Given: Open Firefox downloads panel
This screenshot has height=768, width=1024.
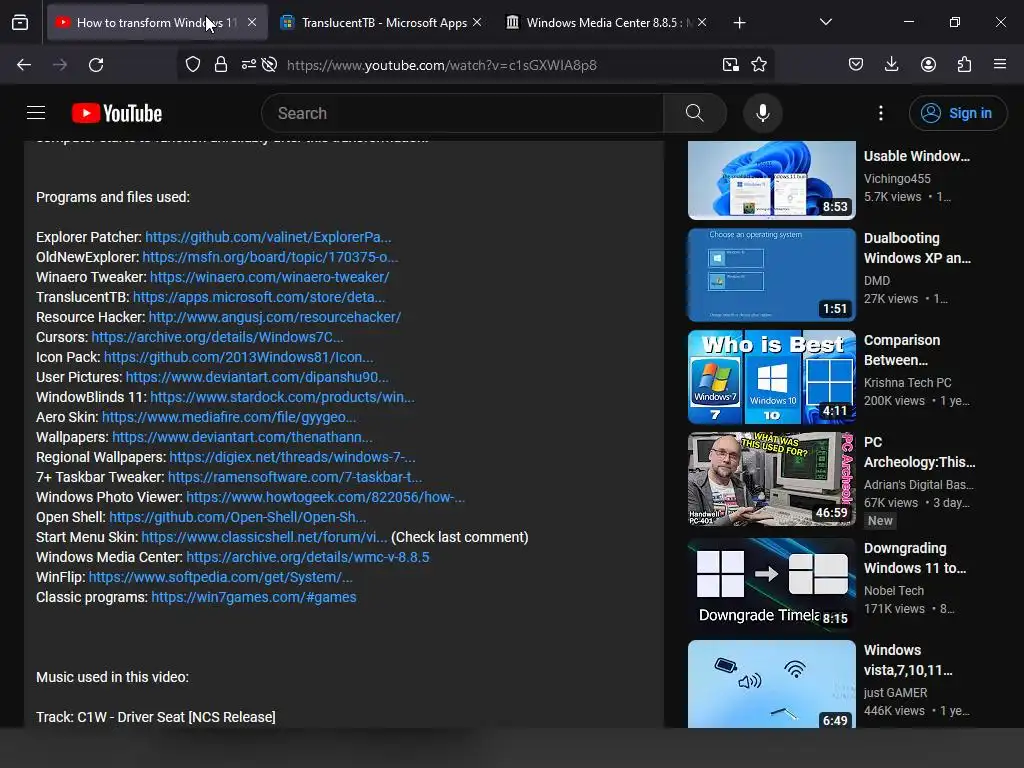Looking at the screenshot, I should click(891, 65).
